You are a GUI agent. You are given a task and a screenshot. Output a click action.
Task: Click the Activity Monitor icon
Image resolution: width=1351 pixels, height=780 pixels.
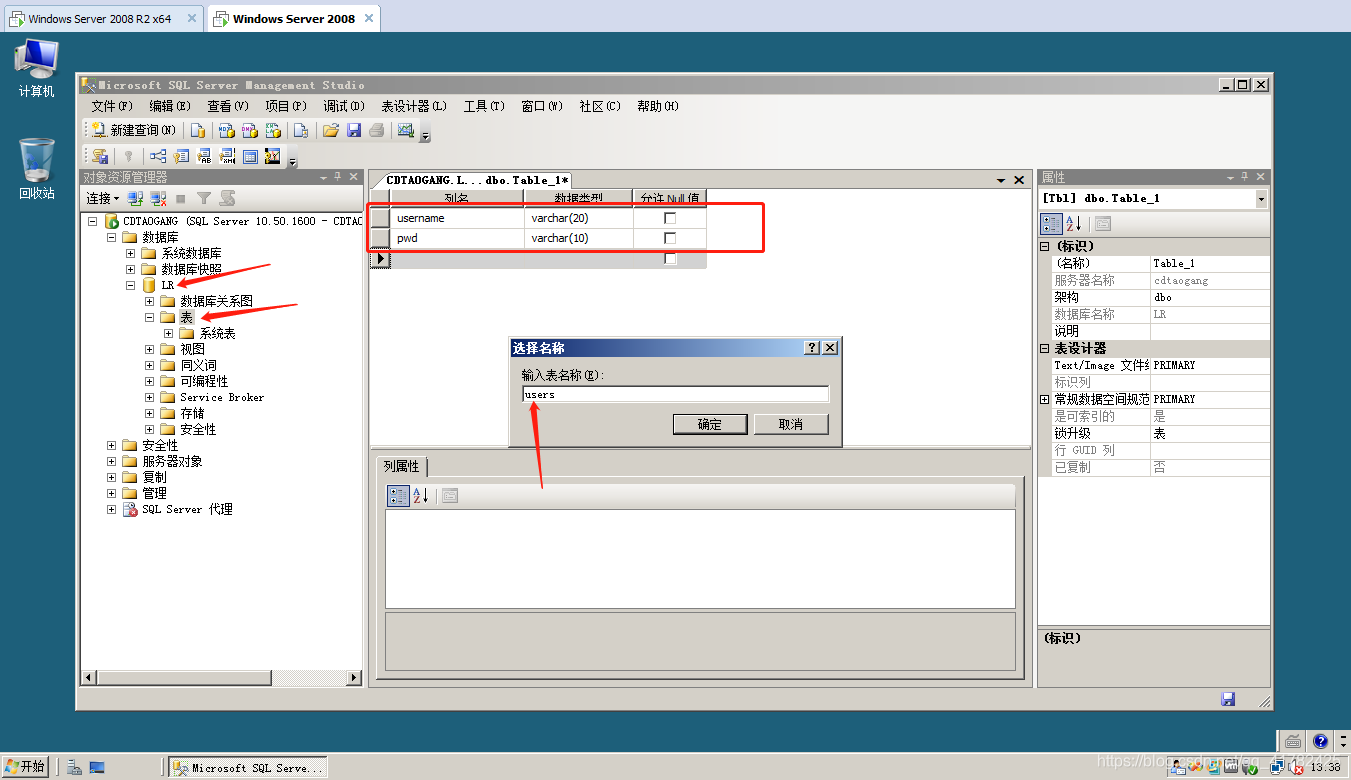click(x=405, y=130)
